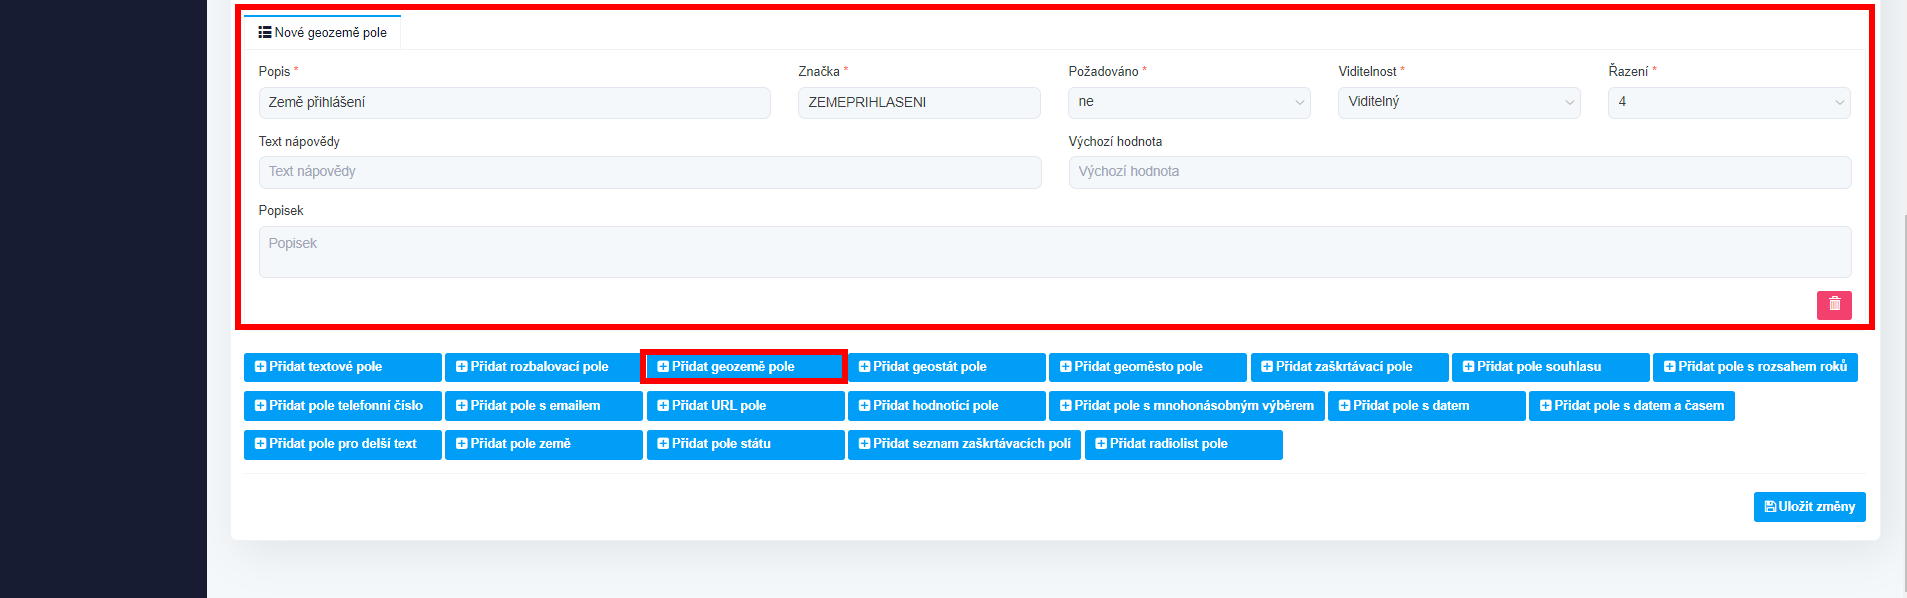
Task: Open the Viditelnost dropdown
Action: (x=1459, y=103)
